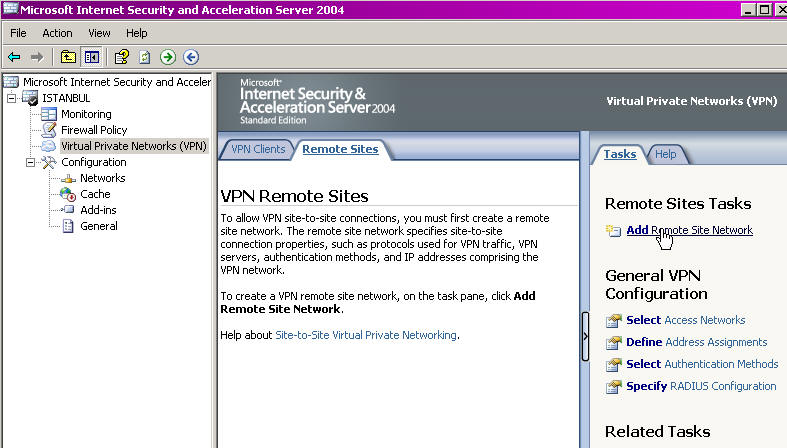Click the blue left-arrow toolbar icon
This screenshot has height=448, width=787.
tap(191, 57)
